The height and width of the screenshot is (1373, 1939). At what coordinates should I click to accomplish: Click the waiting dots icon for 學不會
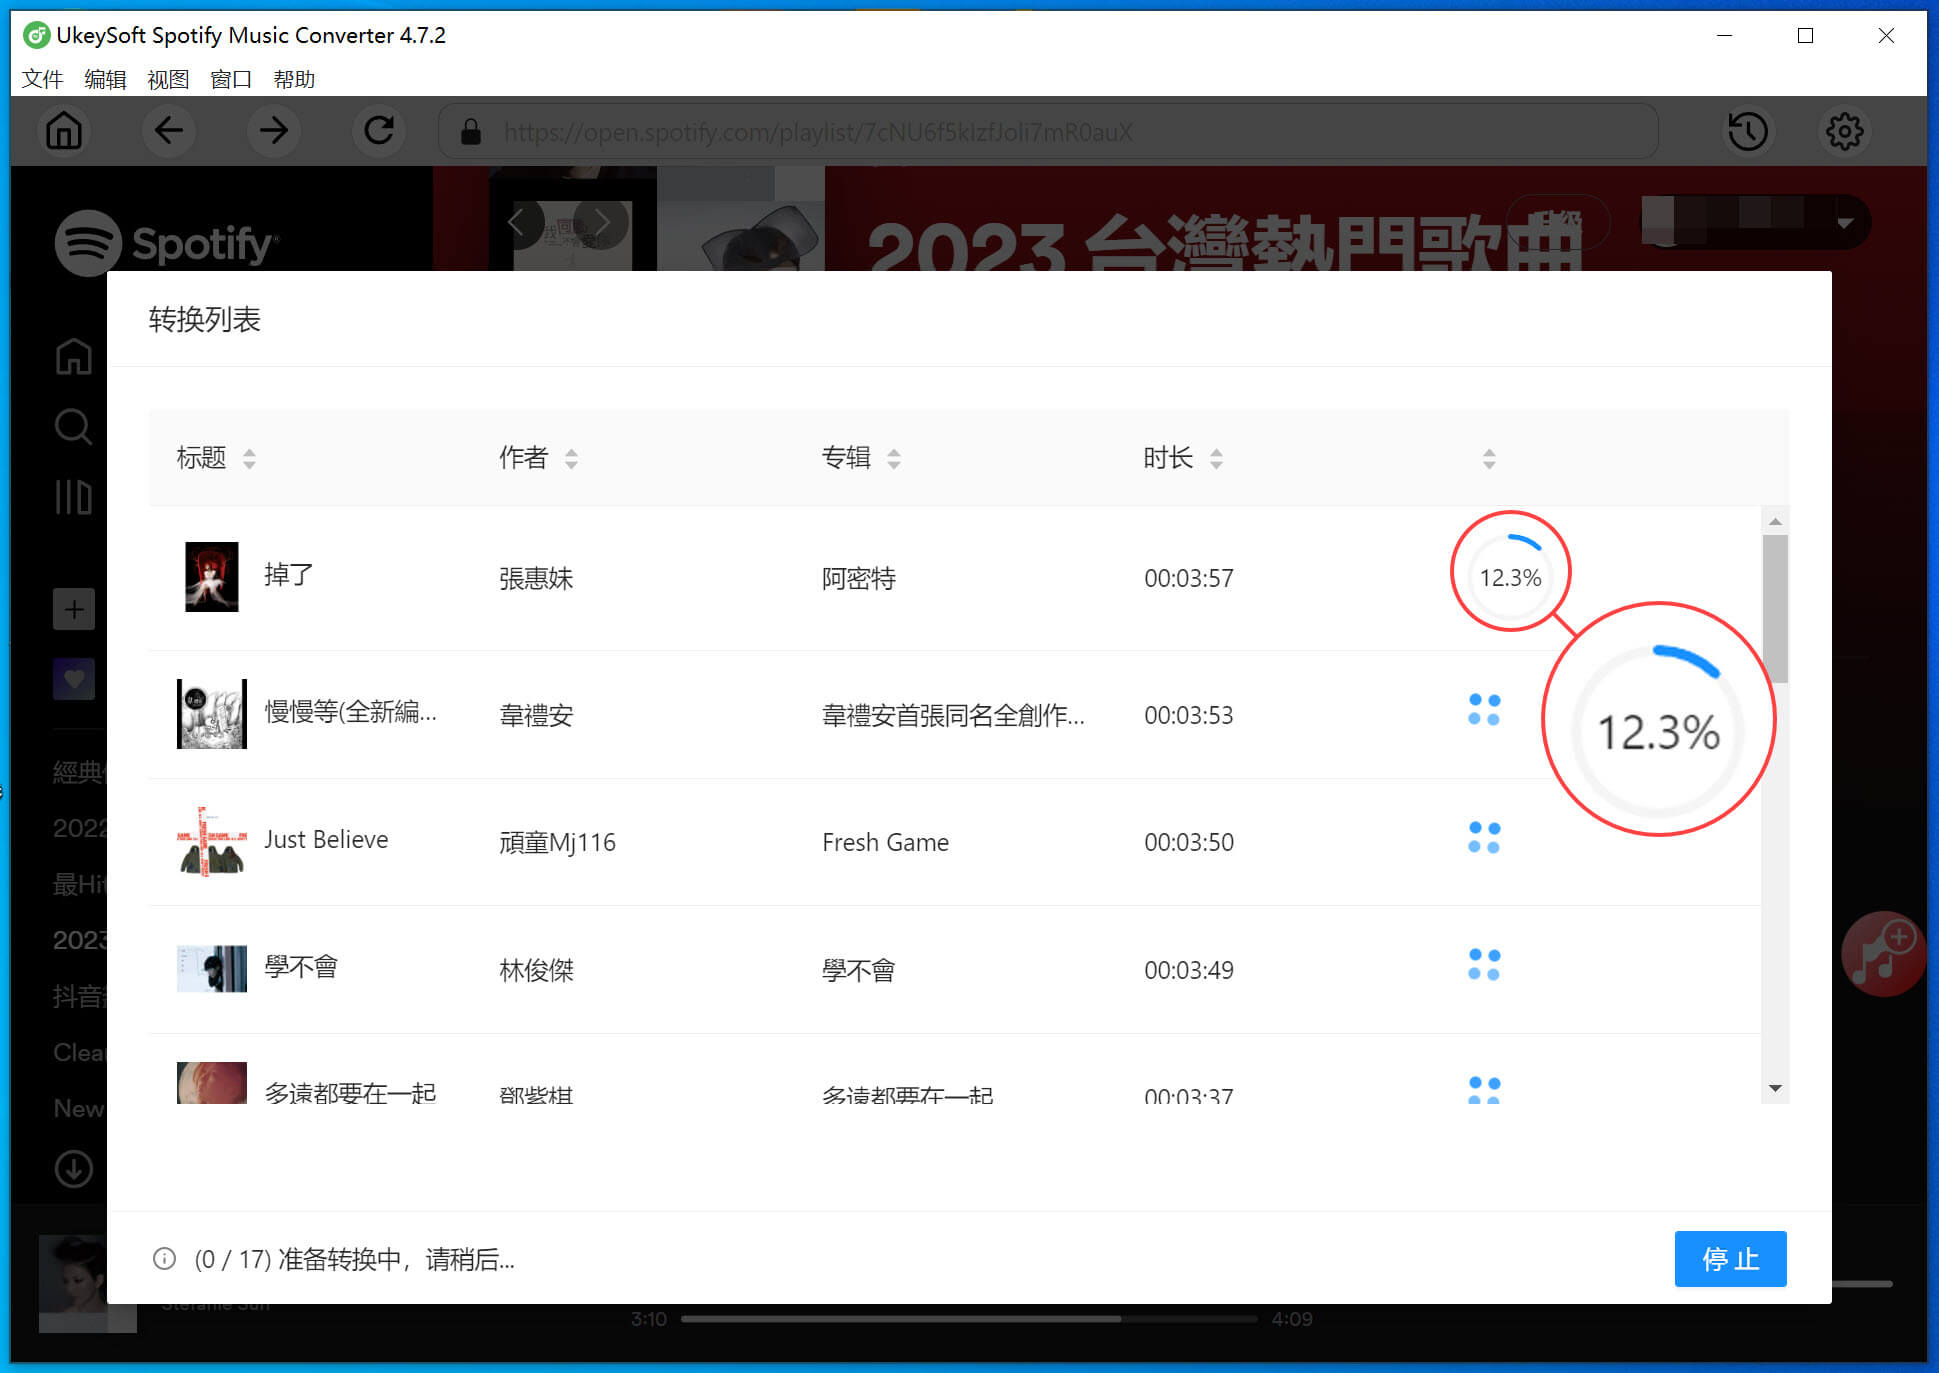pyautogui.click(x=1484, y=965)
